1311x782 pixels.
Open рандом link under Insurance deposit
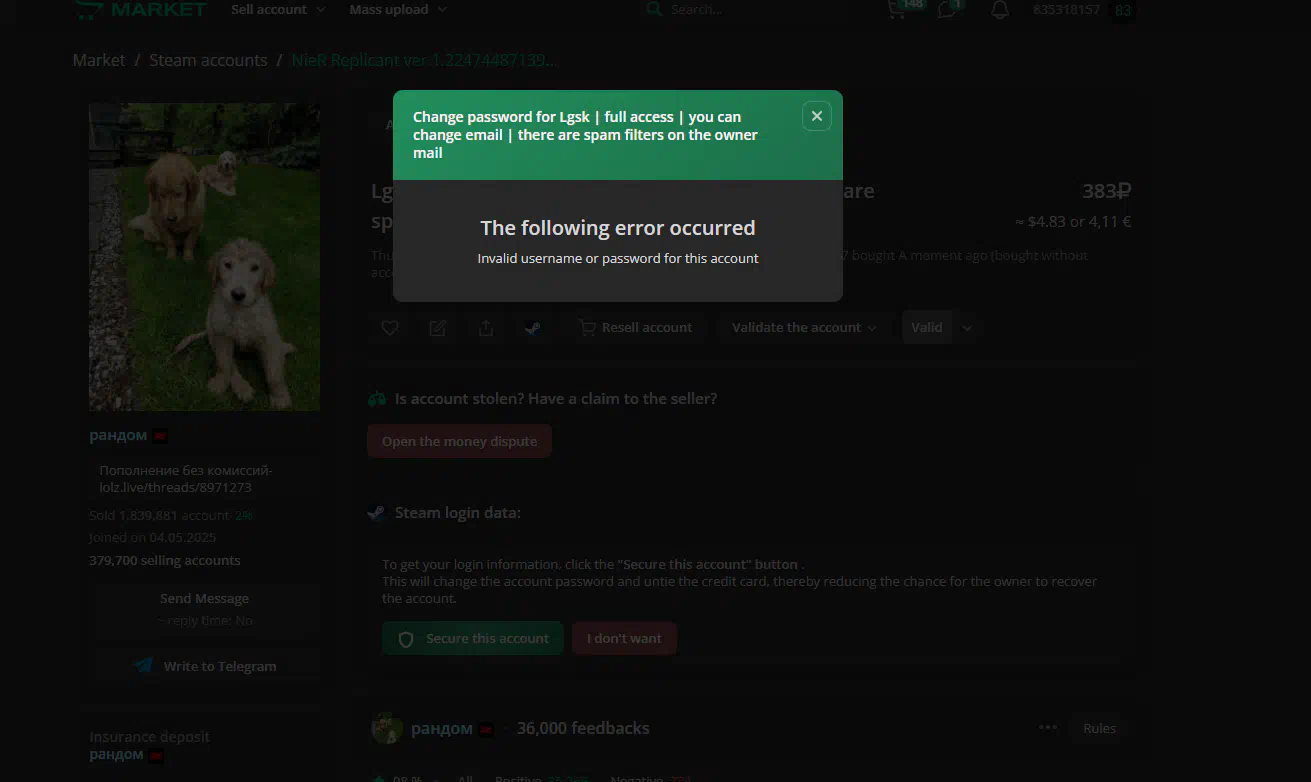117,754
